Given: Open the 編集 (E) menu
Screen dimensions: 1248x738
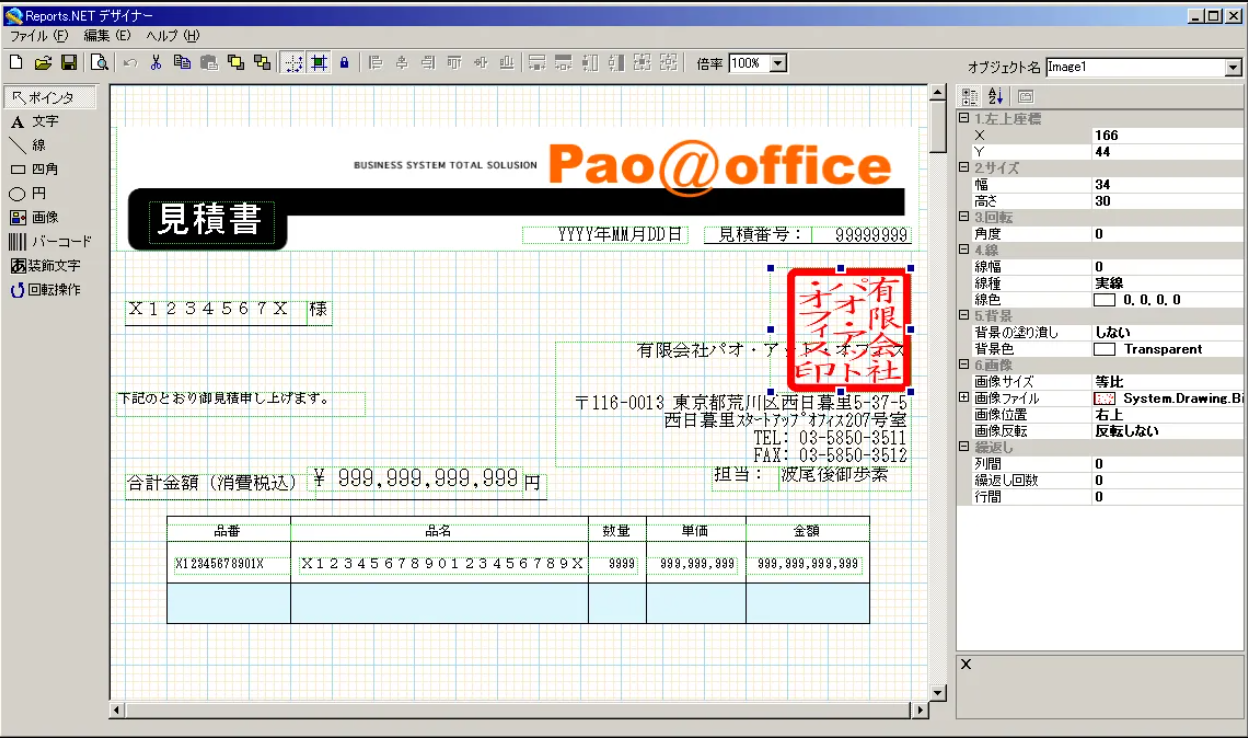Looking at the screenshot, I should pyautogui.click(x=107, y=35).
